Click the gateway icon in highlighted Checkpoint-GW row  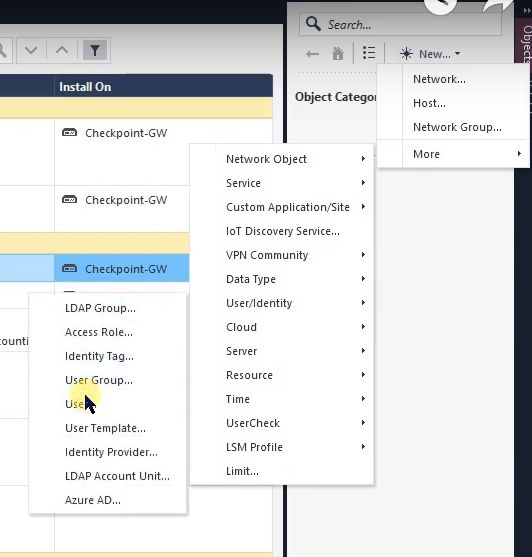[69, 269]
